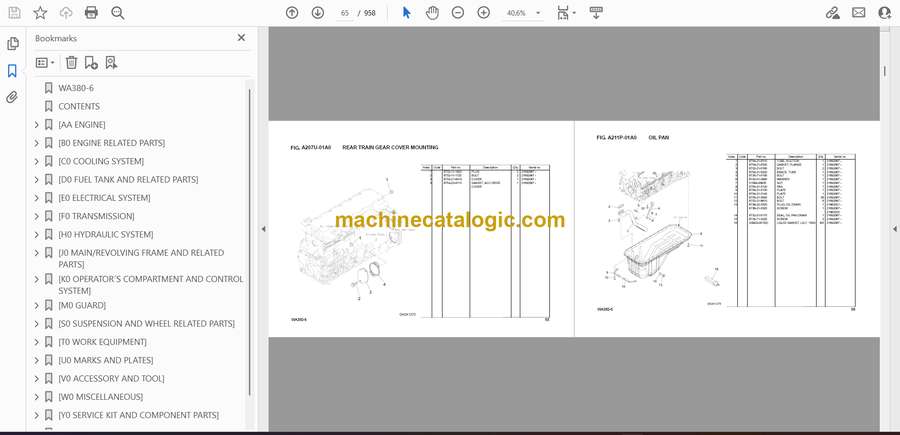Activate the Hand pan tool
The height and width of the screenshot is (435, 900).
point(432,13)
